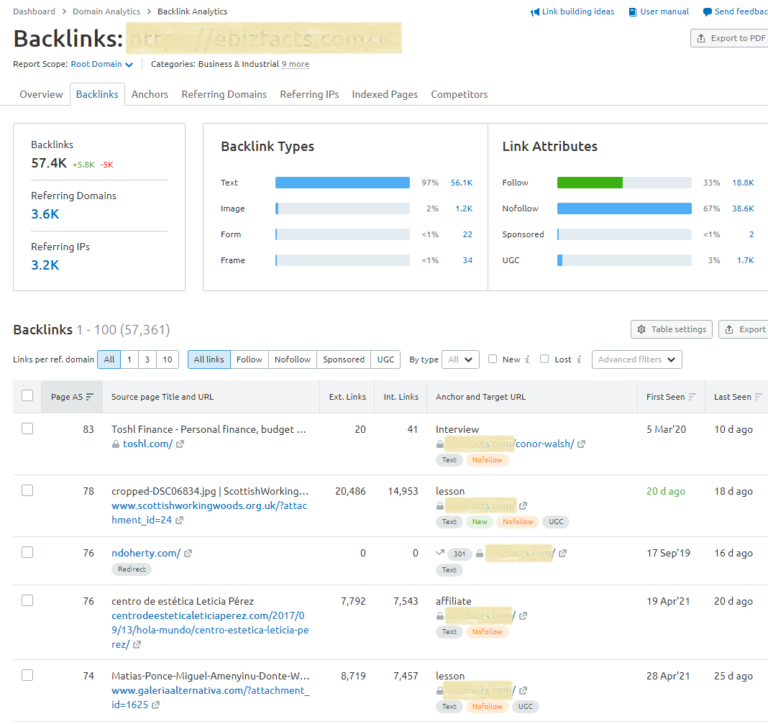768x724 pixels.
Task: Click the 18.8K follow links count
Action: click(743, 183)
